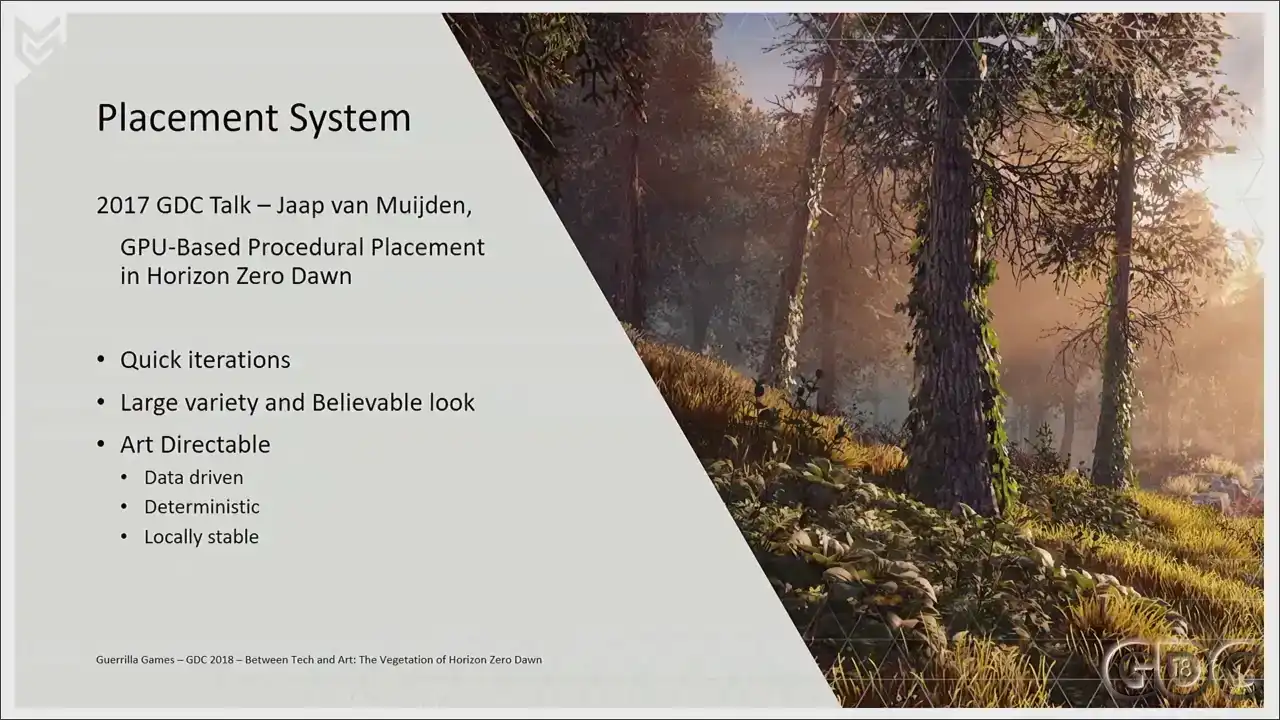Select the Deterministic sub-bullet
Image resolution: width=1280 pixels, height=720 pixels.
click(x=201, y=507)
